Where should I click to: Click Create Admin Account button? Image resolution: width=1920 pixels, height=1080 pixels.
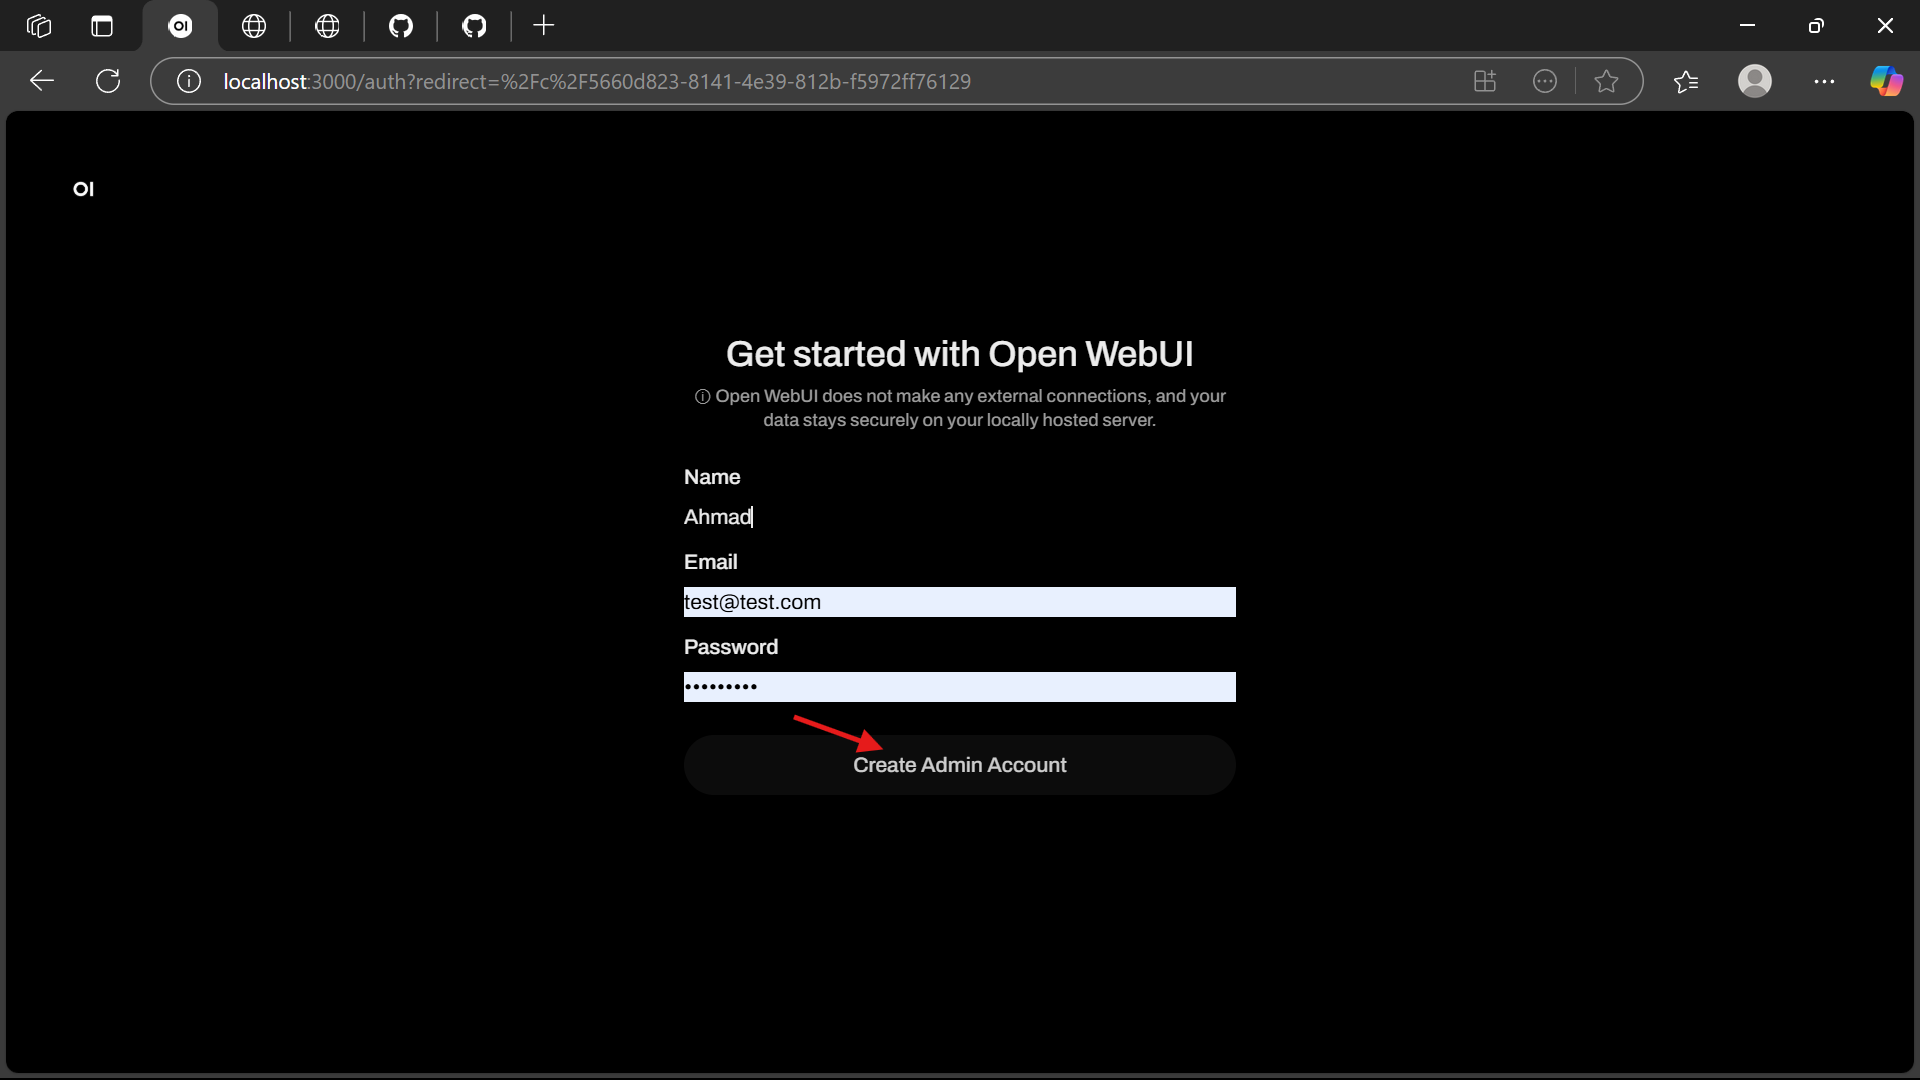[x=959, y=765]
